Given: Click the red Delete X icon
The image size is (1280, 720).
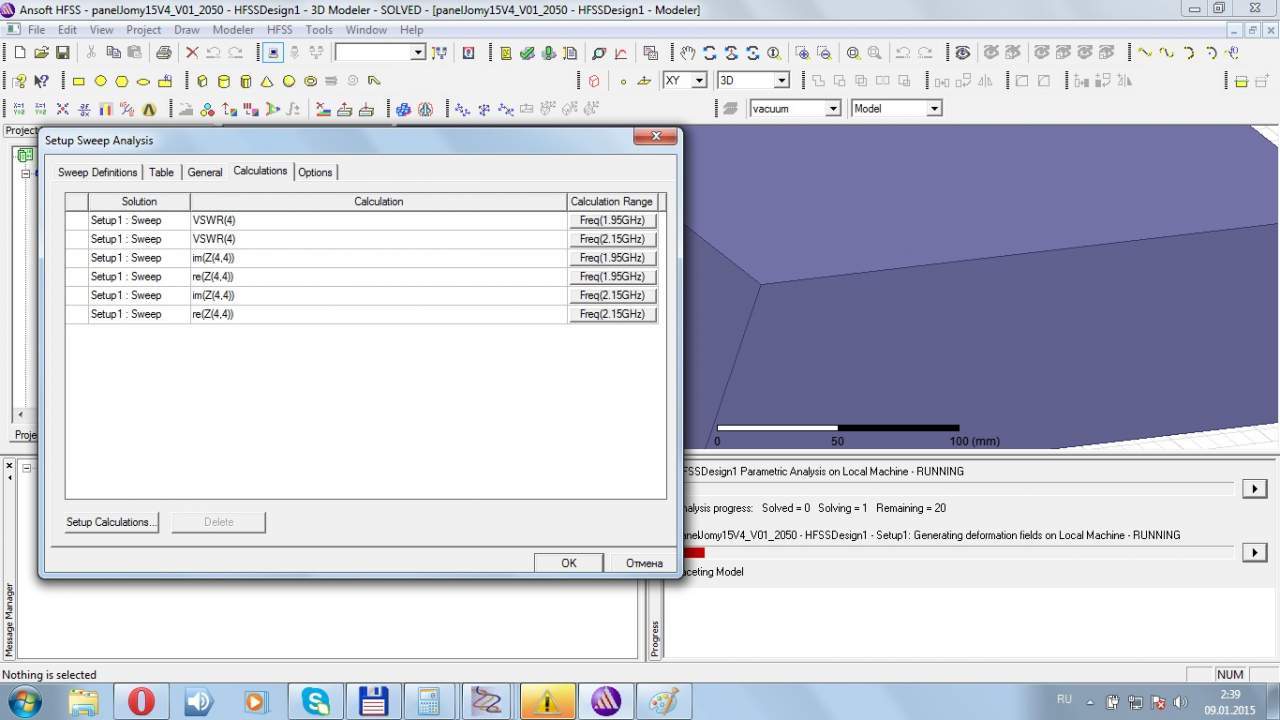Looking at the screenshot, I should [x=192, y=53].
